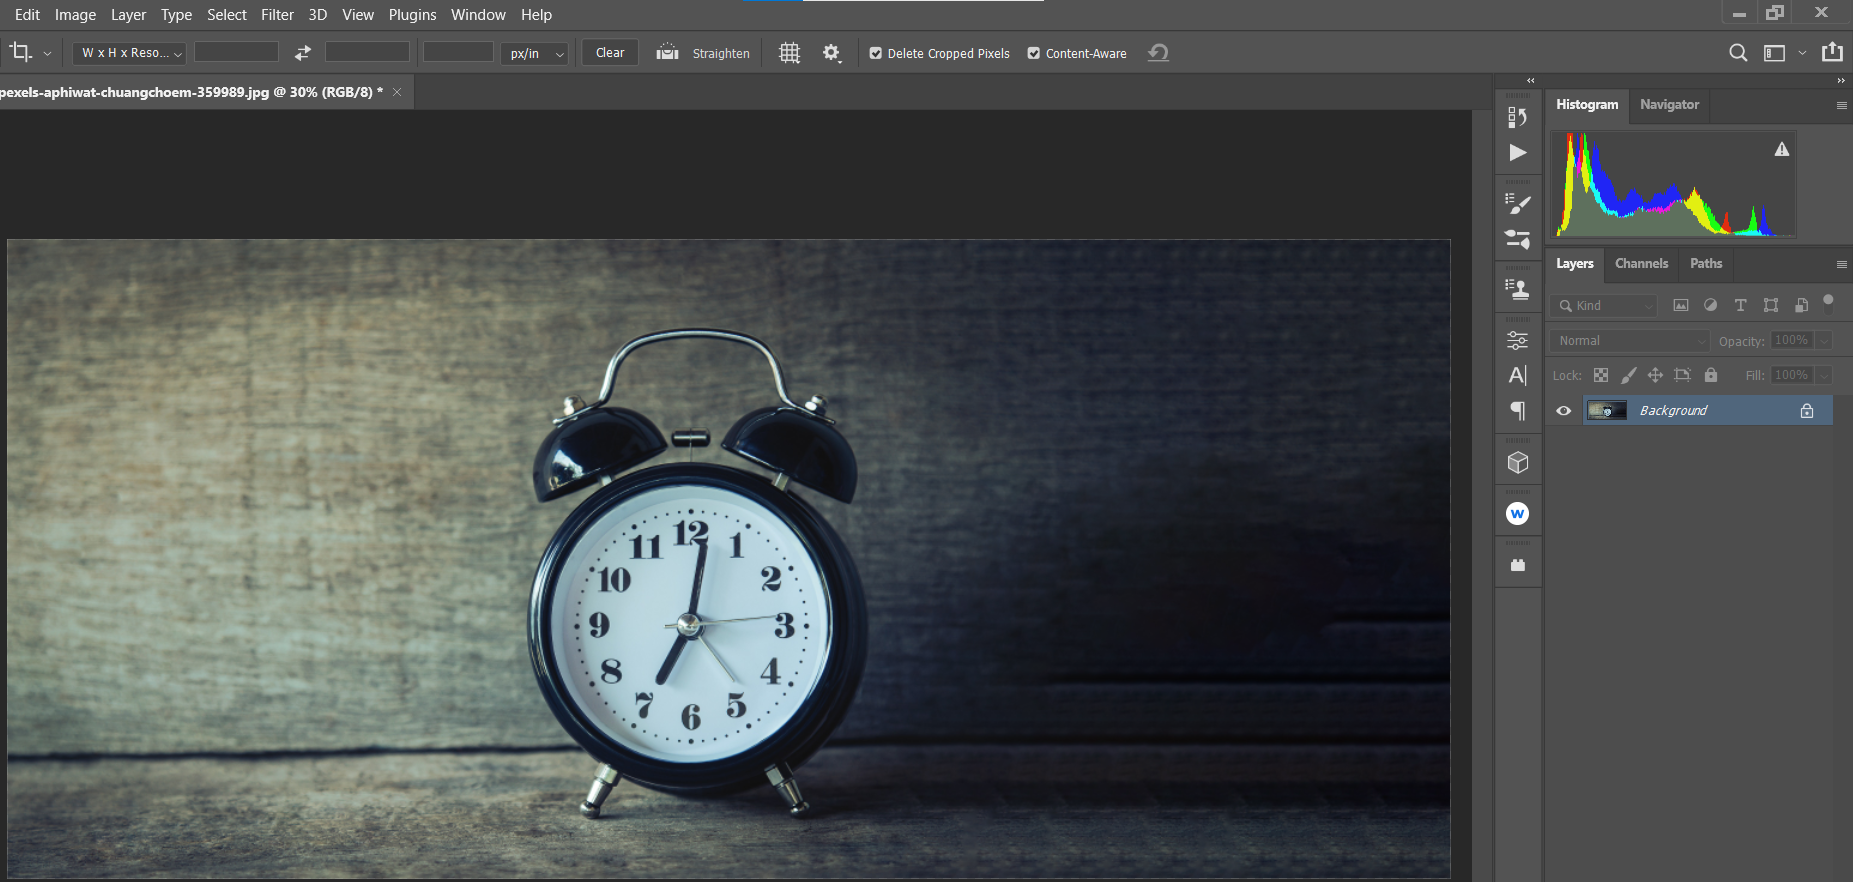Image resolution: width=1853 pixels, height=882 pixels.
Task: Open the Actions panel play icon
Action: pos(1517,153)
